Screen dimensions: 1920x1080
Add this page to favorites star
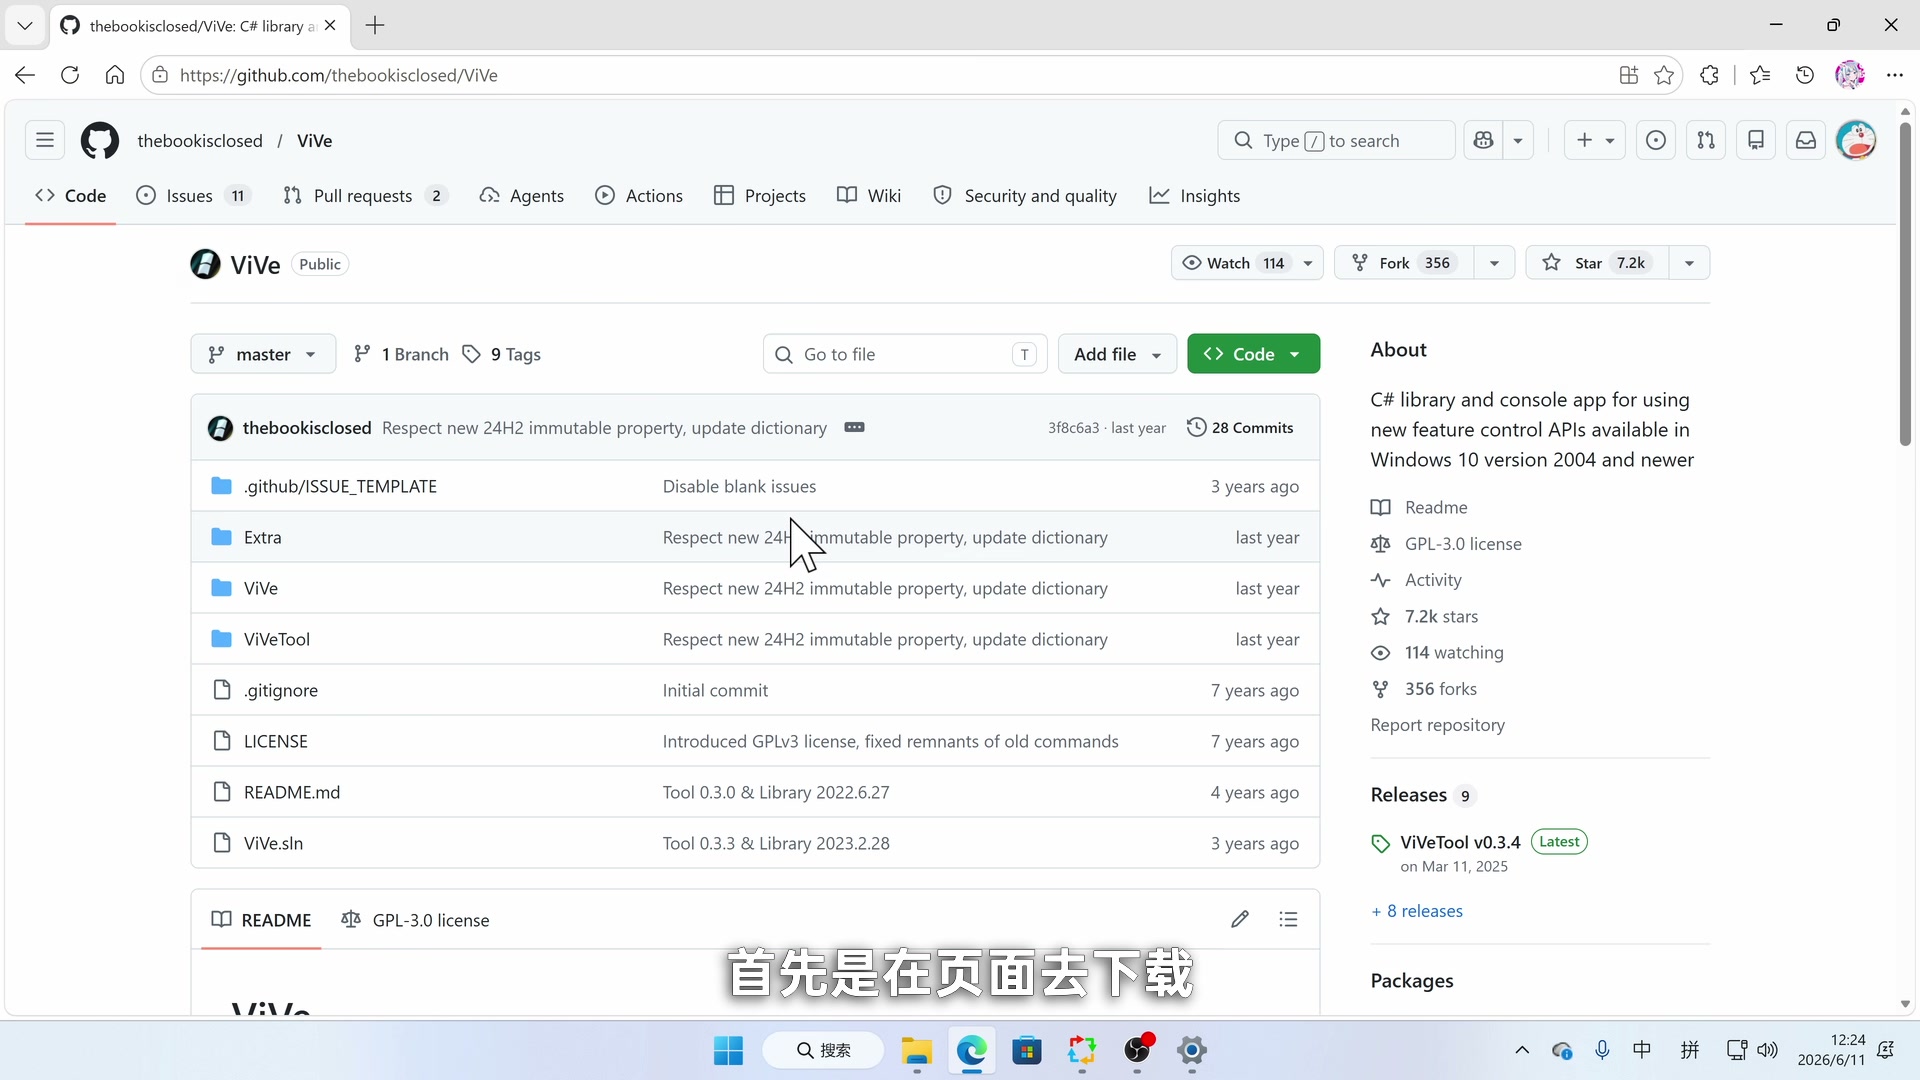1664,75
